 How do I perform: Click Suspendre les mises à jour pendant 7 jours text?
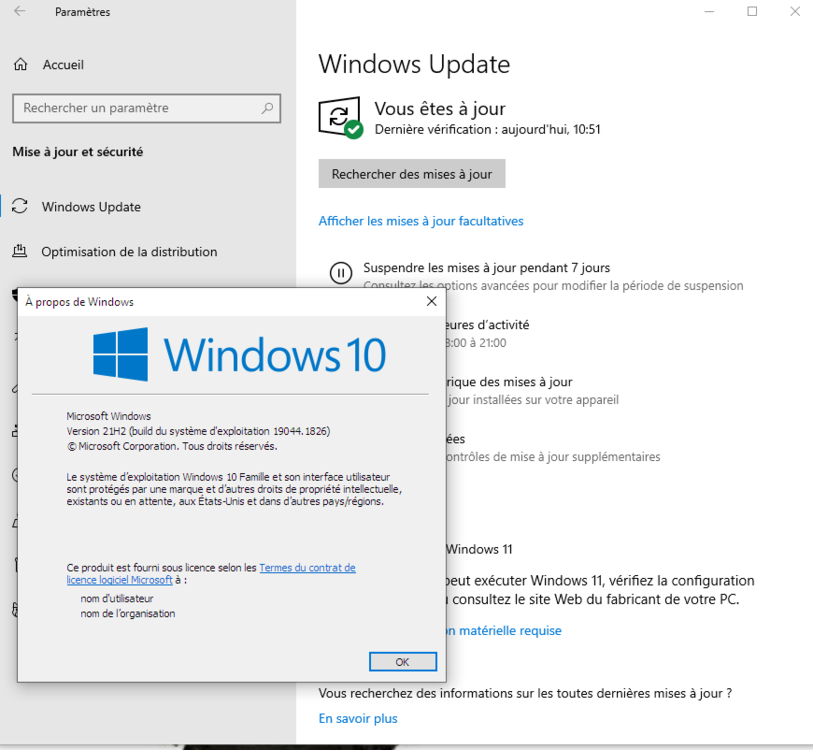point(486,268)
